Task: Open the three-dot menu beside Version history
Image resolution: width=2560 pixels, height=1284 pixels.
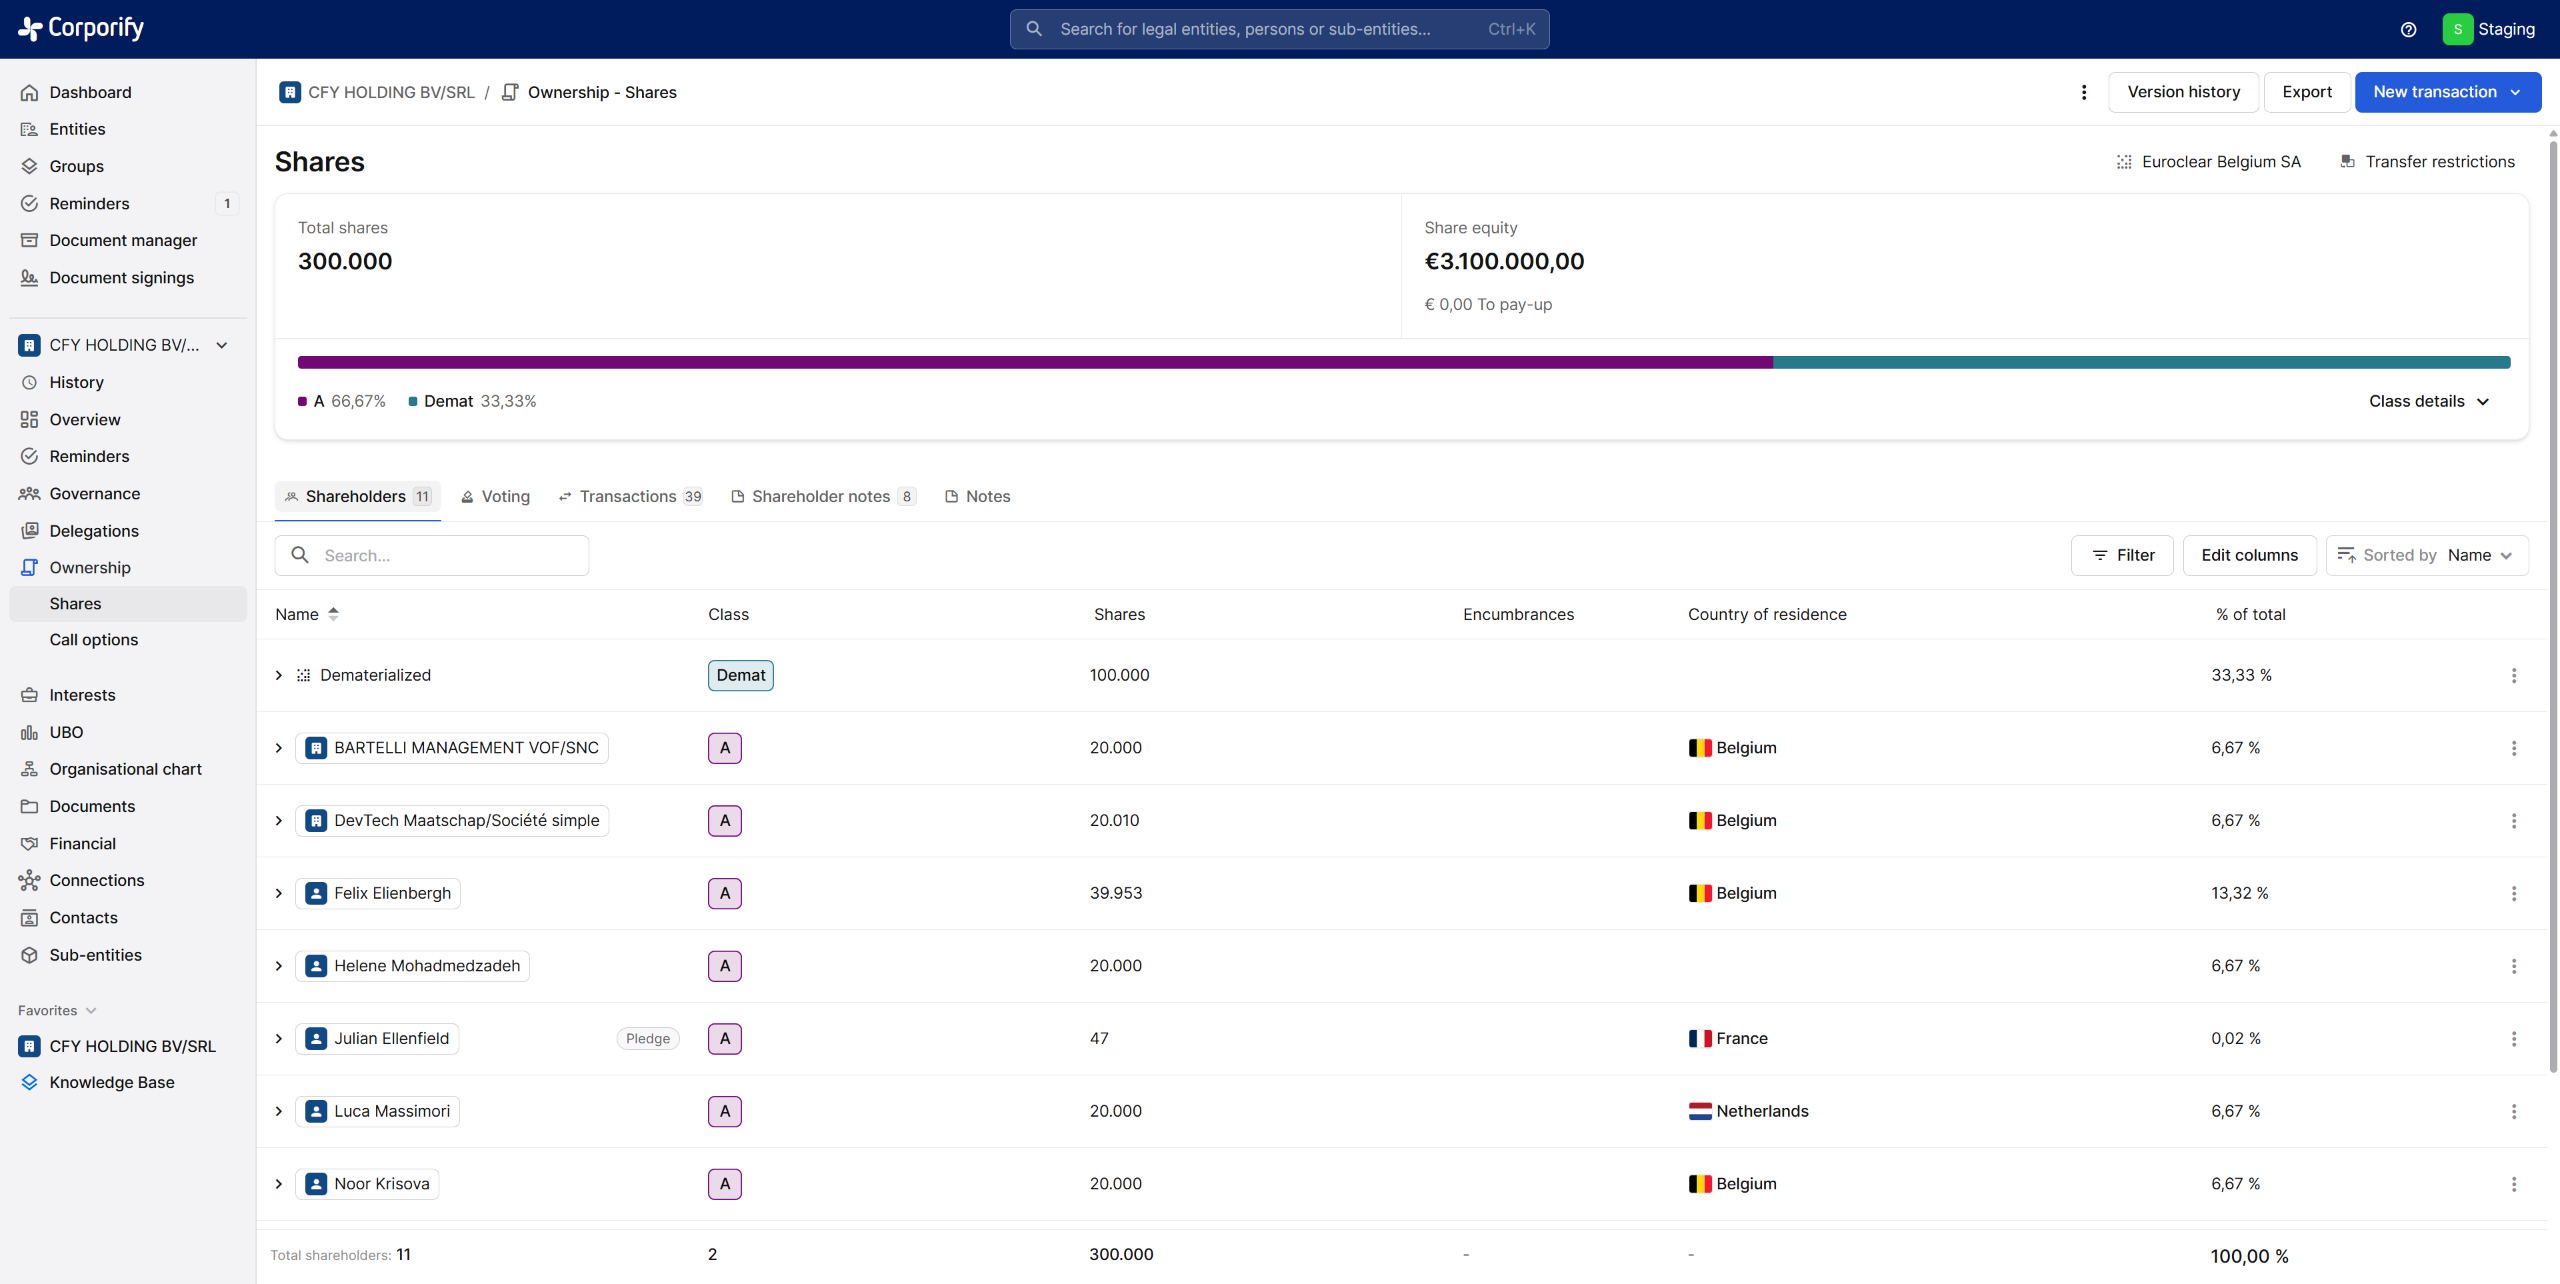Action: [2083, 92]
